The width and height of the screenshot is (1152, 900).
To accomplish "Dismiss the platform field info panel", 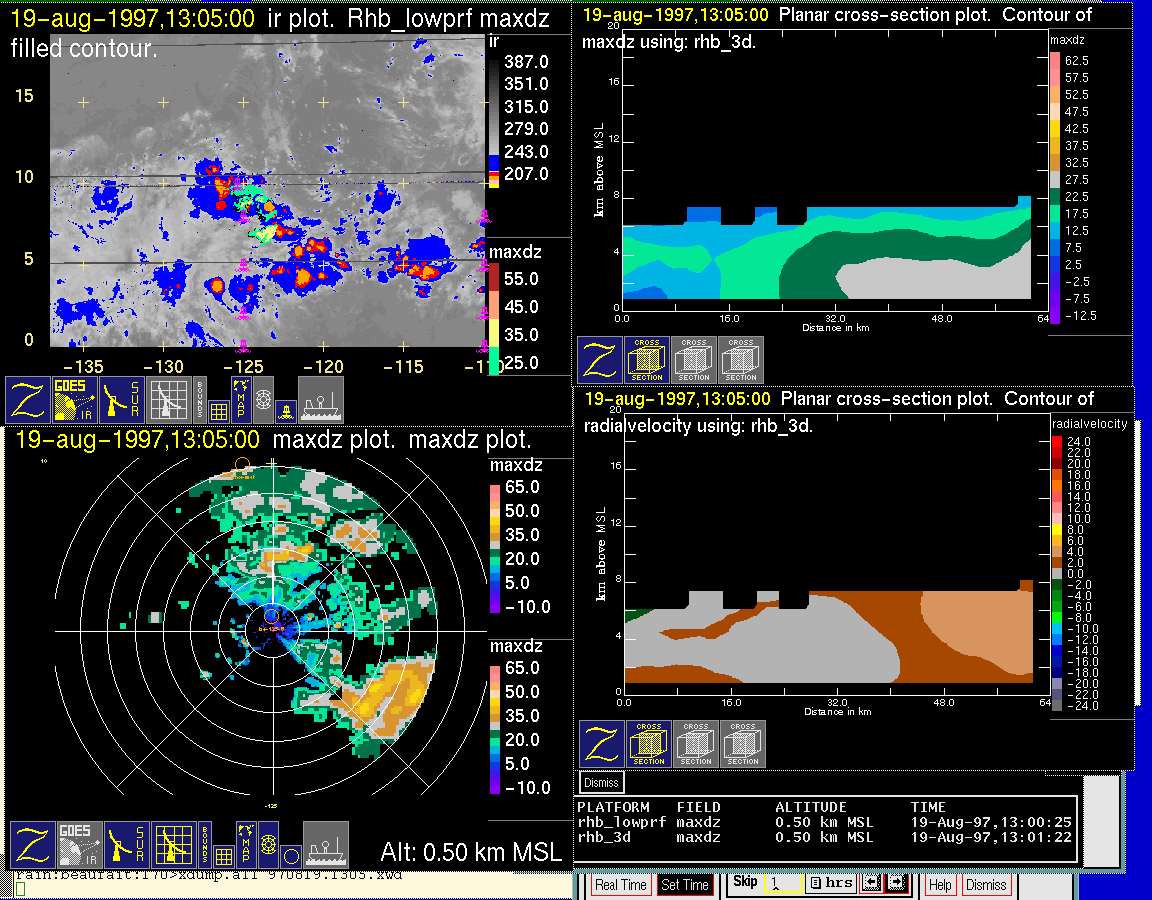I will coord(601,782).
